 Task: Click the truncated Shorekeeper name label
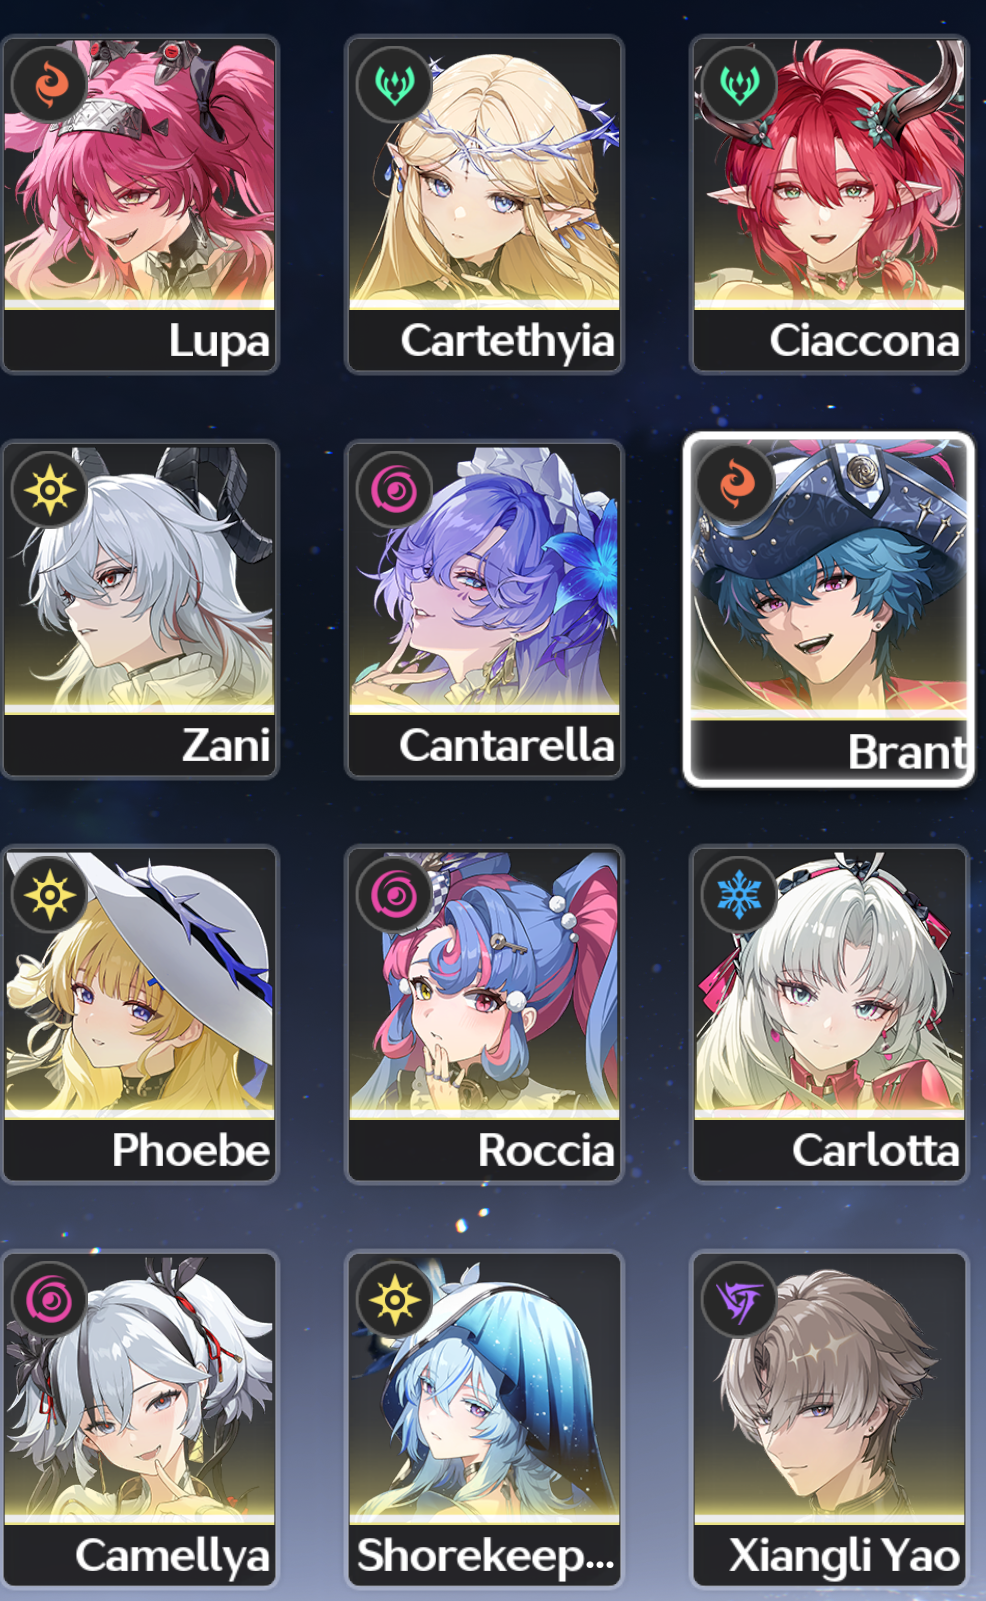(486, 1555)
